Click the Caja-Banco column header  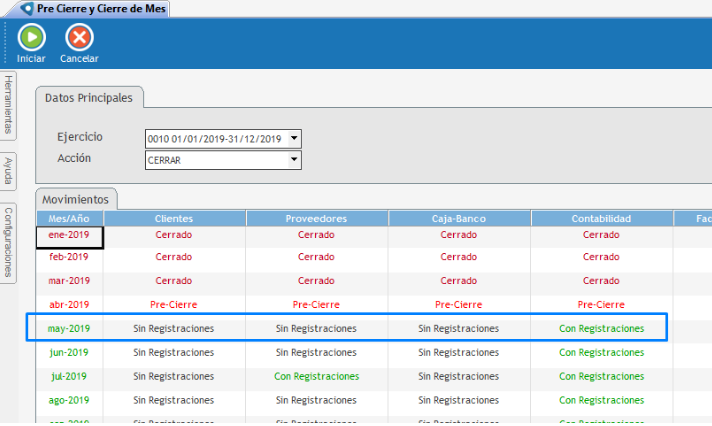click(459, 218)
